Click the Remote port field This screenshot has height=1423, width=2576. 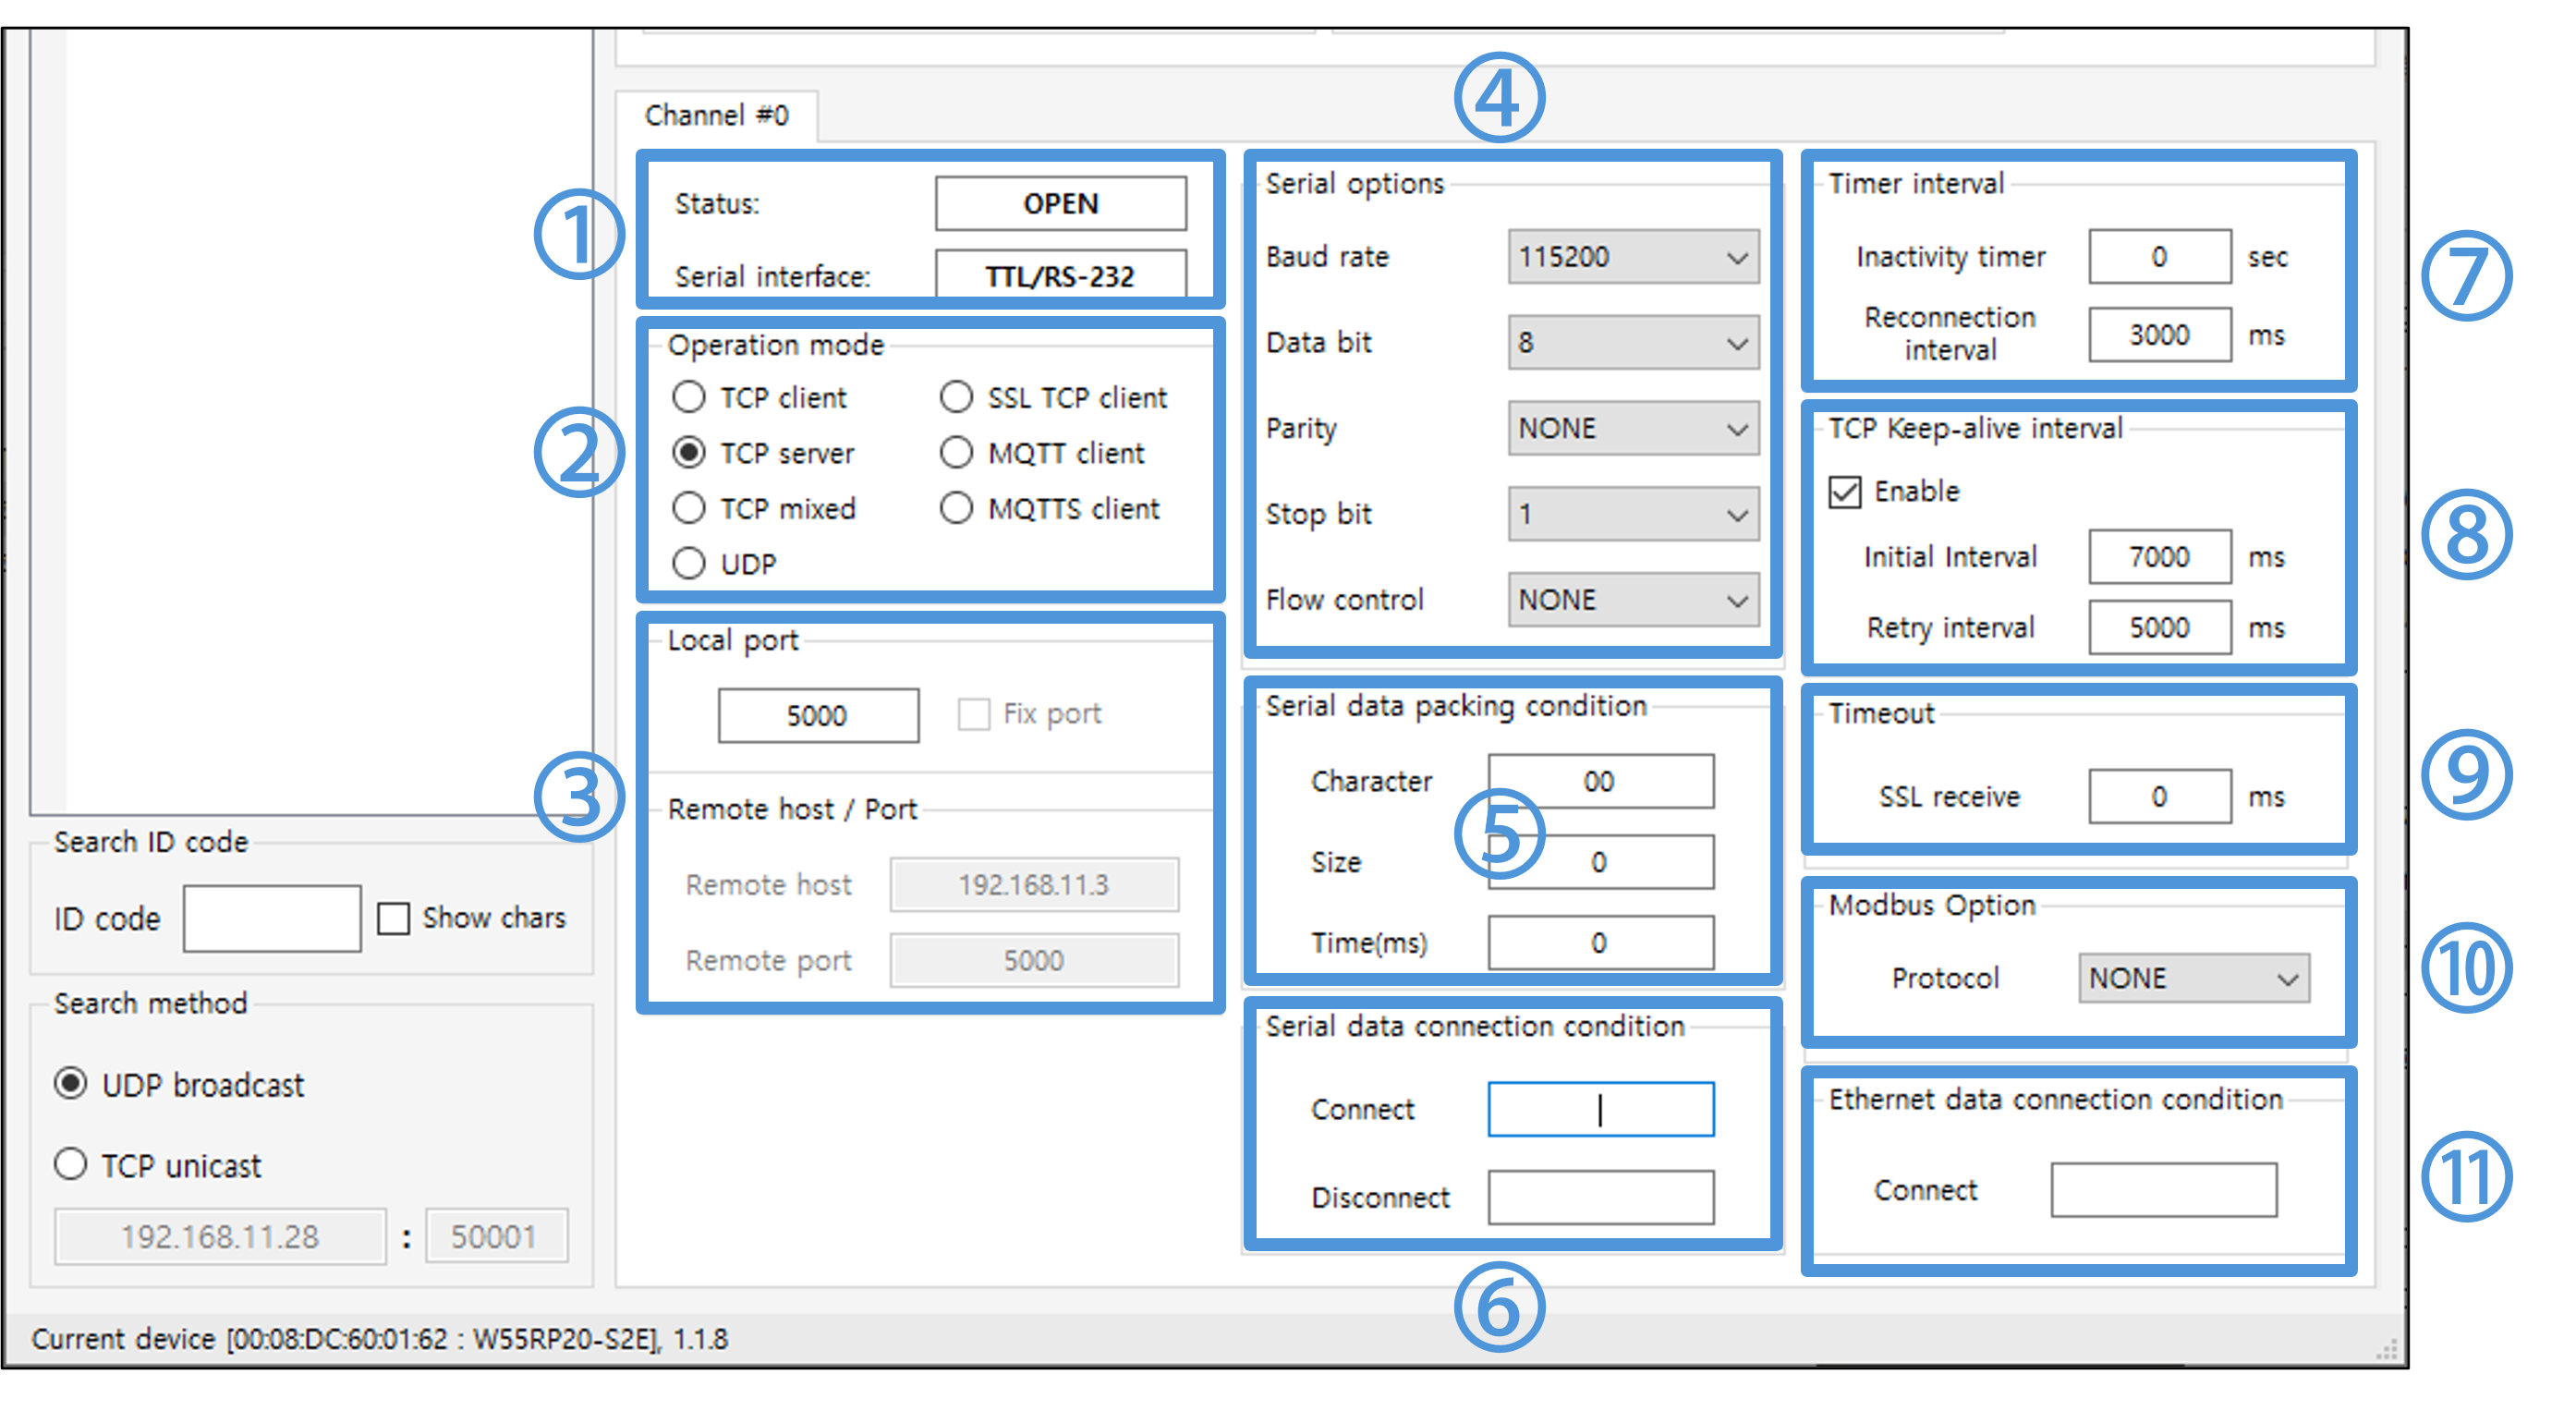click(1034, 961)
